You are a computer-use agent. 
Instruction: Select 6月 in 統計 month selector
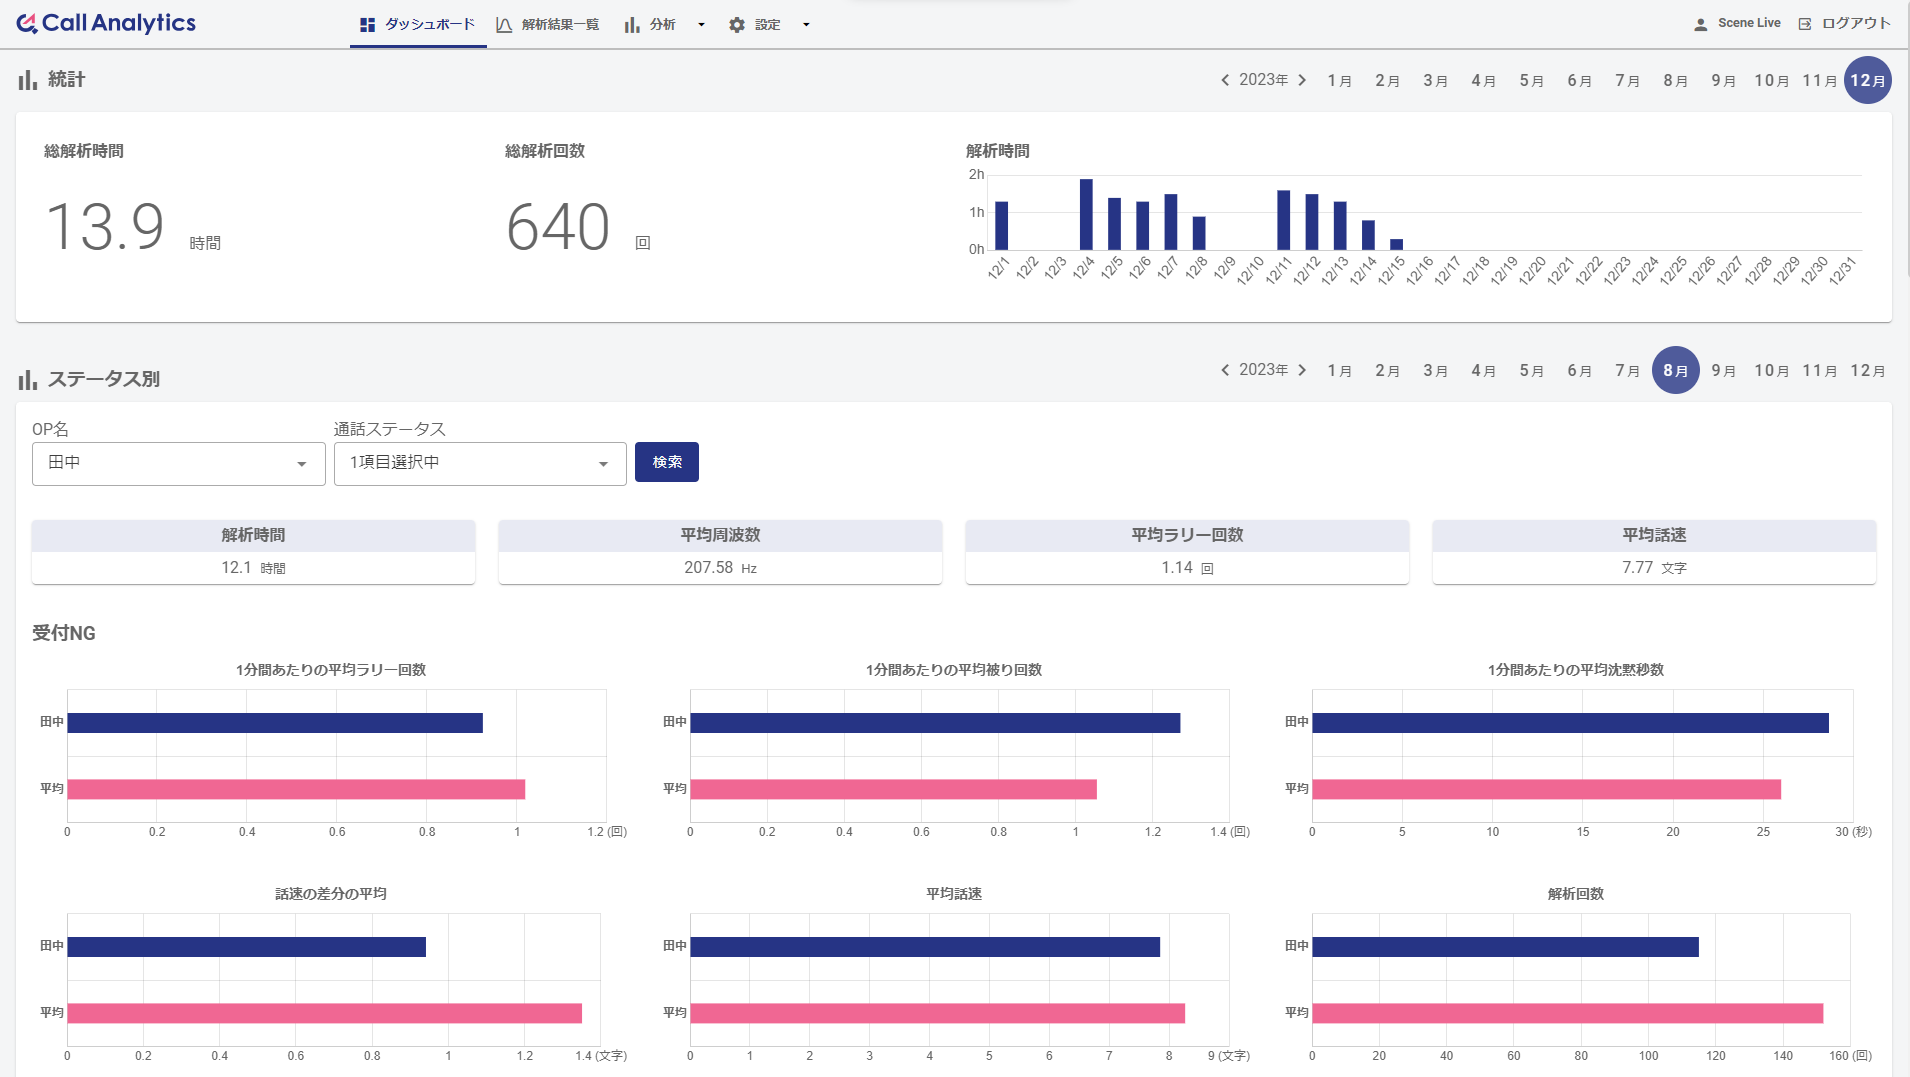1580,80
